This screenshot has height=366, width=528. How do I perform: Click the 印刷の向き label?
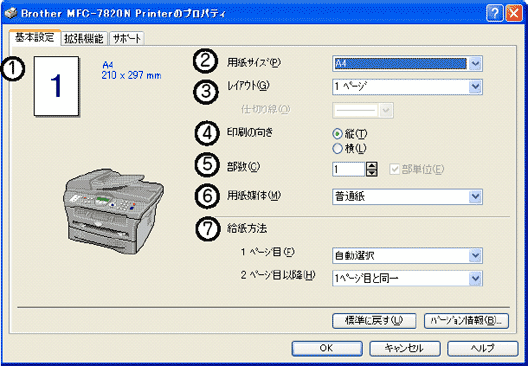[x=250, y=133]
